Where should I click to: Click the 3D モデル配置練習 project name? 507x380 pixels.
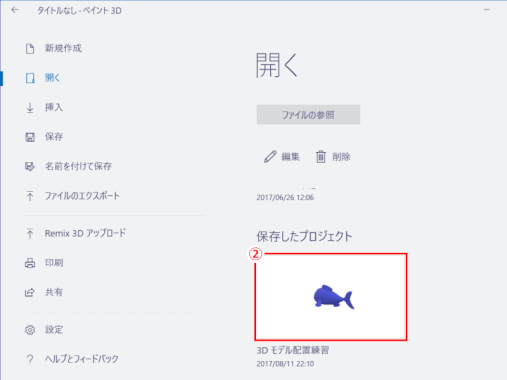coord(293,350)
